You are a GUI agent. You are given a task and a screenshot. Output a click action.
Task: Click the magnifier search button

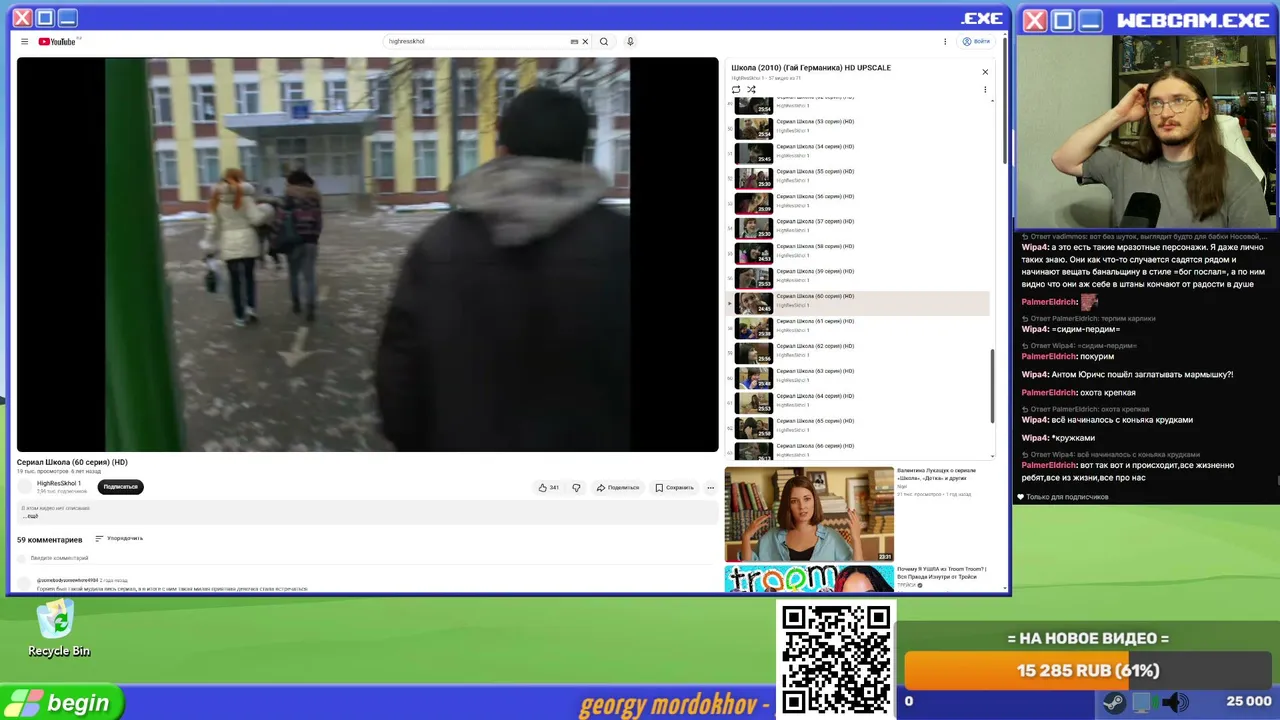point(604,42)
